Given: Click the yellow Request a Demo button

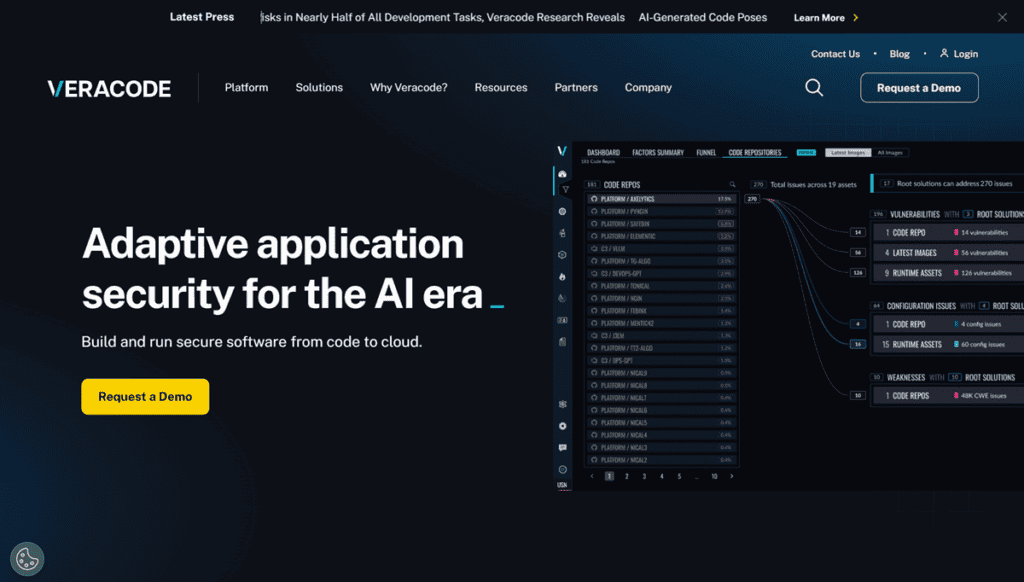Looking at the screenshot, I should tap(145, 396).
